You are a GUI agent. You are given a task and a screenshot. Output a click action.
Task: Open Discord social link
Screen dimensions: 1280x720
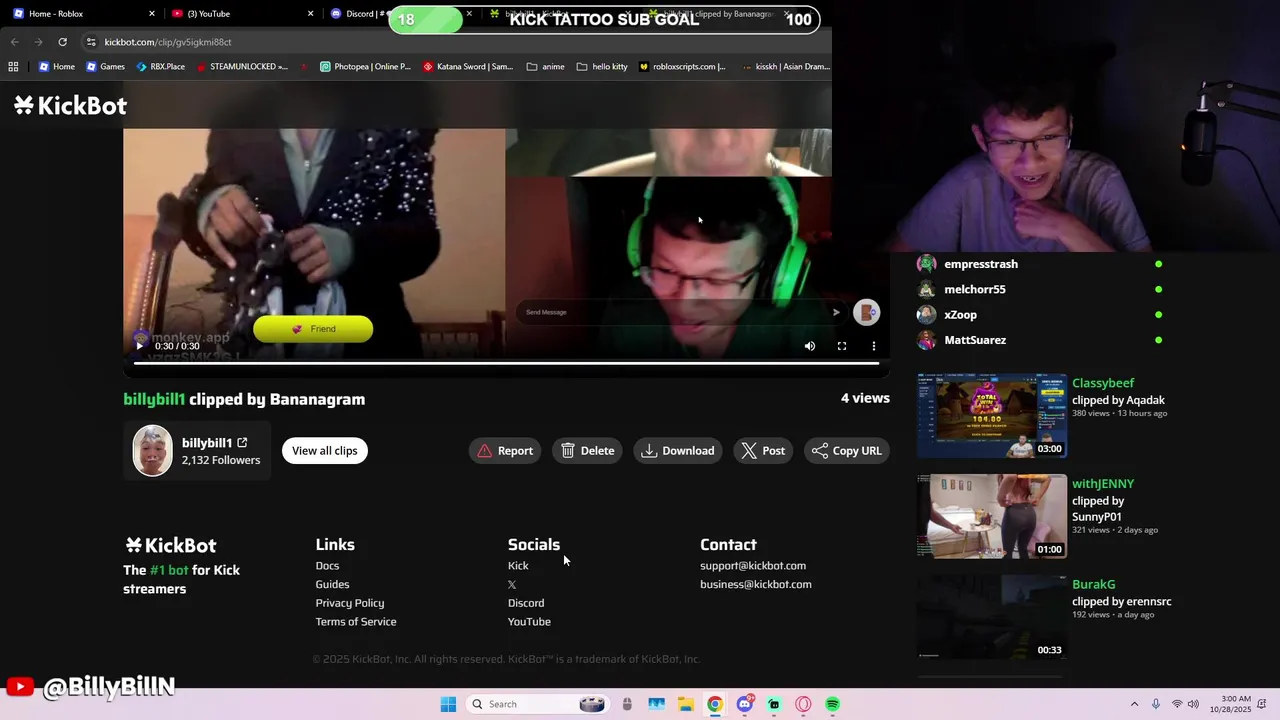point(526,603)
